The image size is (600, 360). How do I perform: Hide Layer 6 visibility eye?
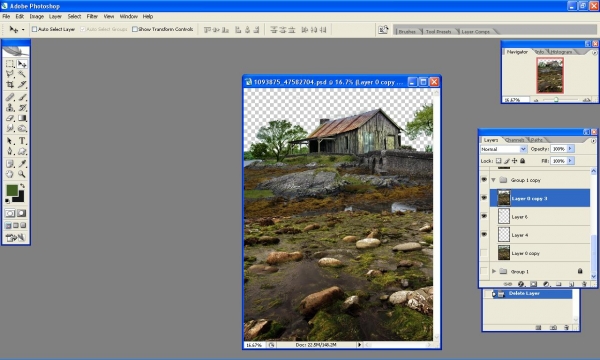click(484, 216)
